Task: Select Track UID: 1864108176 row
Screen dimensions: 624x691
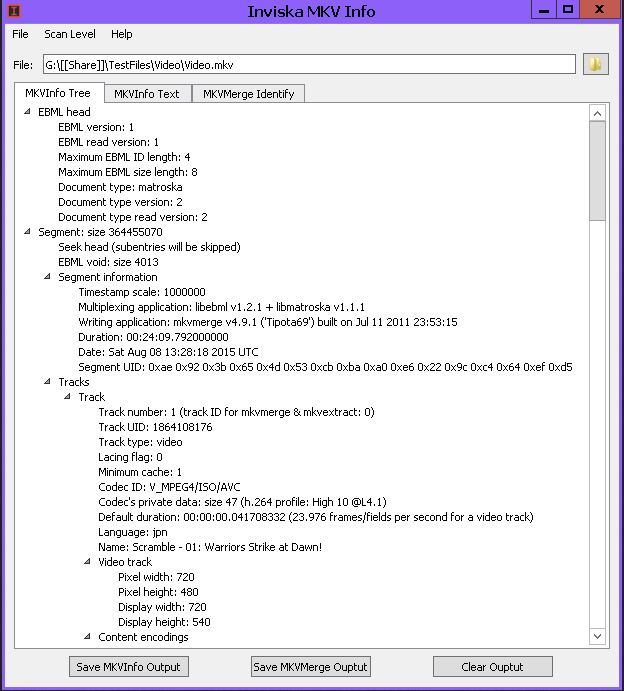Action: pyautogui.click(x=155, y=427)
